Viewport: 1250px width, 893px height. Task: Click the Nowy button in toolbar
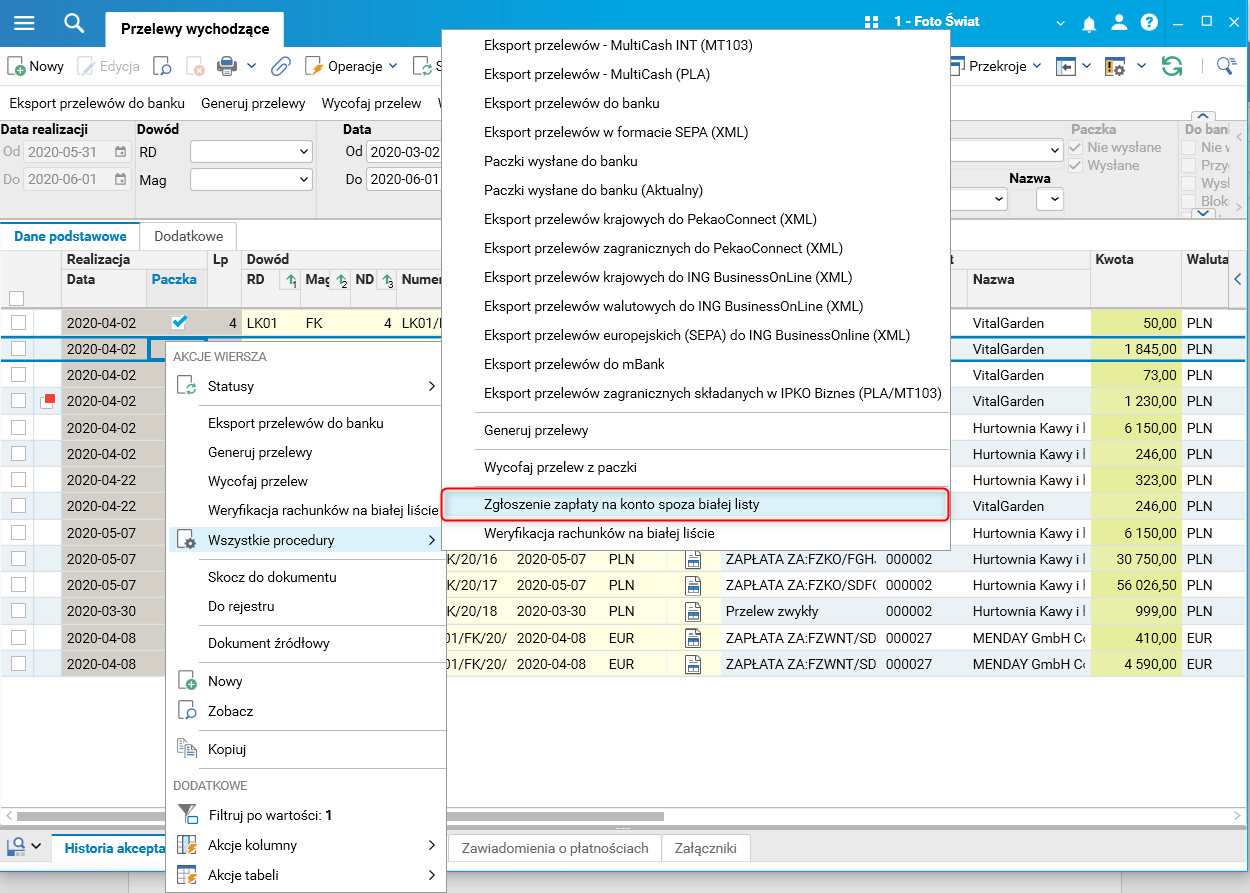tap(36, 67)
